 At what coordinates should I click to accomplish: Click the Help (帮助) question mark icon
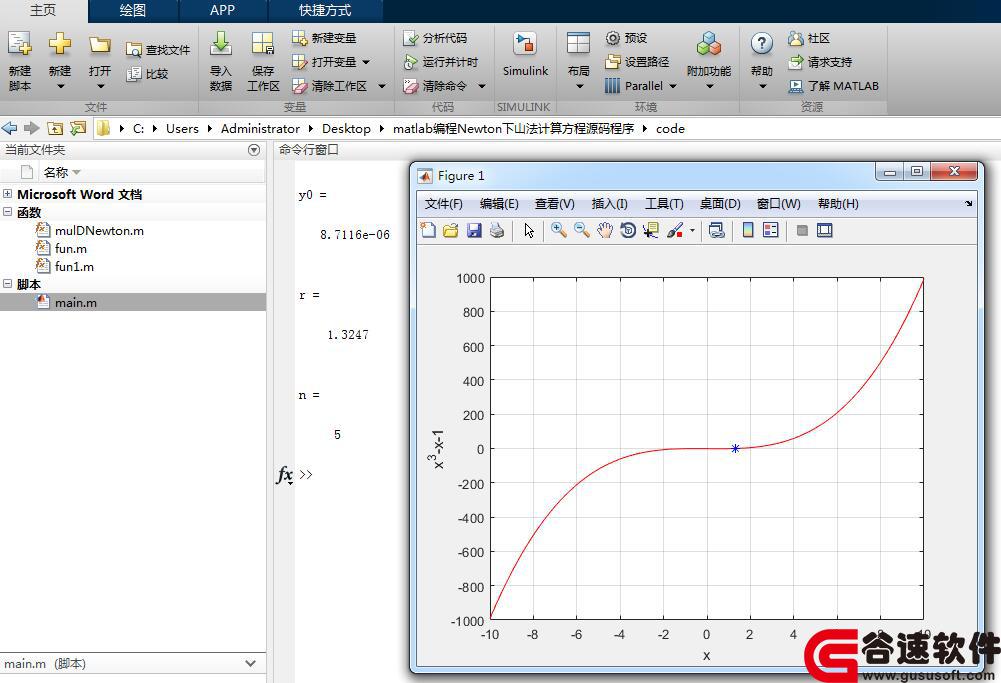[x=762, y=43]
